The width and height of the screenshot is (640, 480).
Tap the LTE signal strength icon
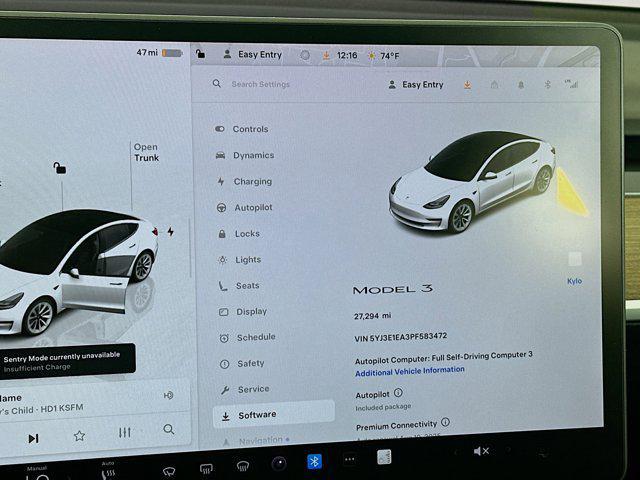pyautogui.click(x=571, y=84)
